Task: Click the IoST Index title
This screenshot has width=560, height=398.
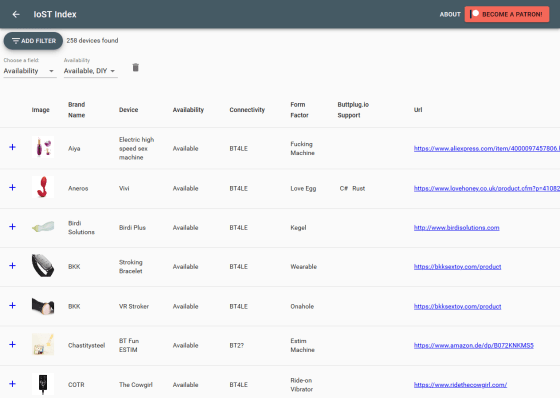Action: point(55,14)
